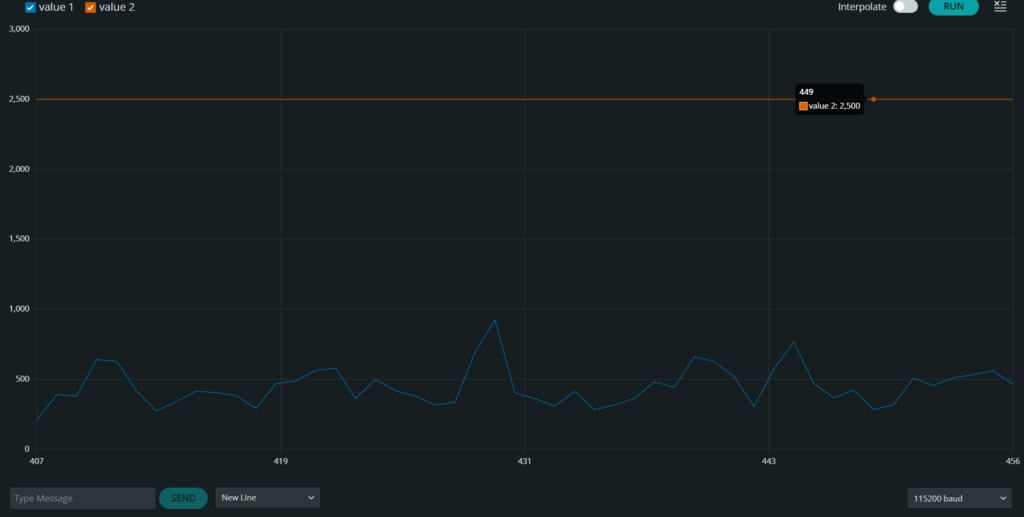Uncheck the value 2 checkbox
The height and width of the screenshot is (517, 1024).
click(91, 8)
